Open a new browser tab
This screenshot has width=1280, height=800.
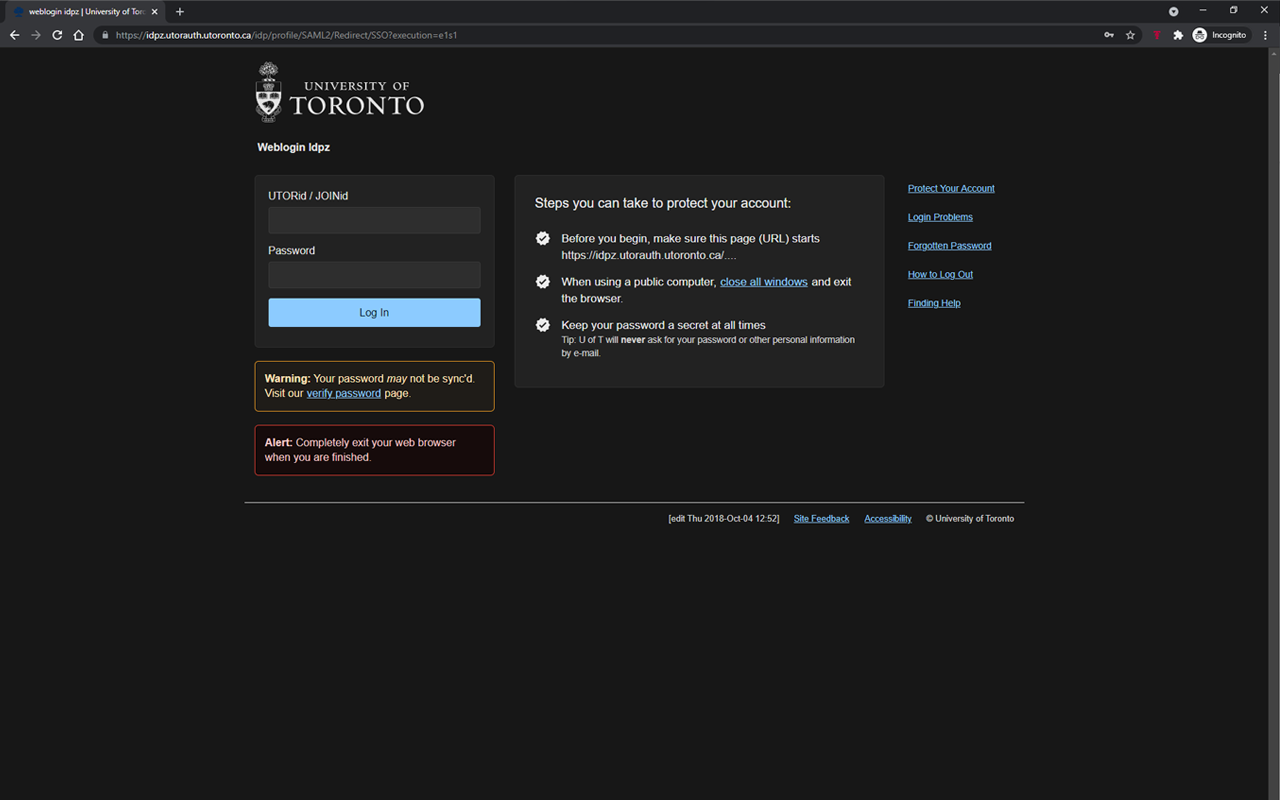tap(180, 12)
